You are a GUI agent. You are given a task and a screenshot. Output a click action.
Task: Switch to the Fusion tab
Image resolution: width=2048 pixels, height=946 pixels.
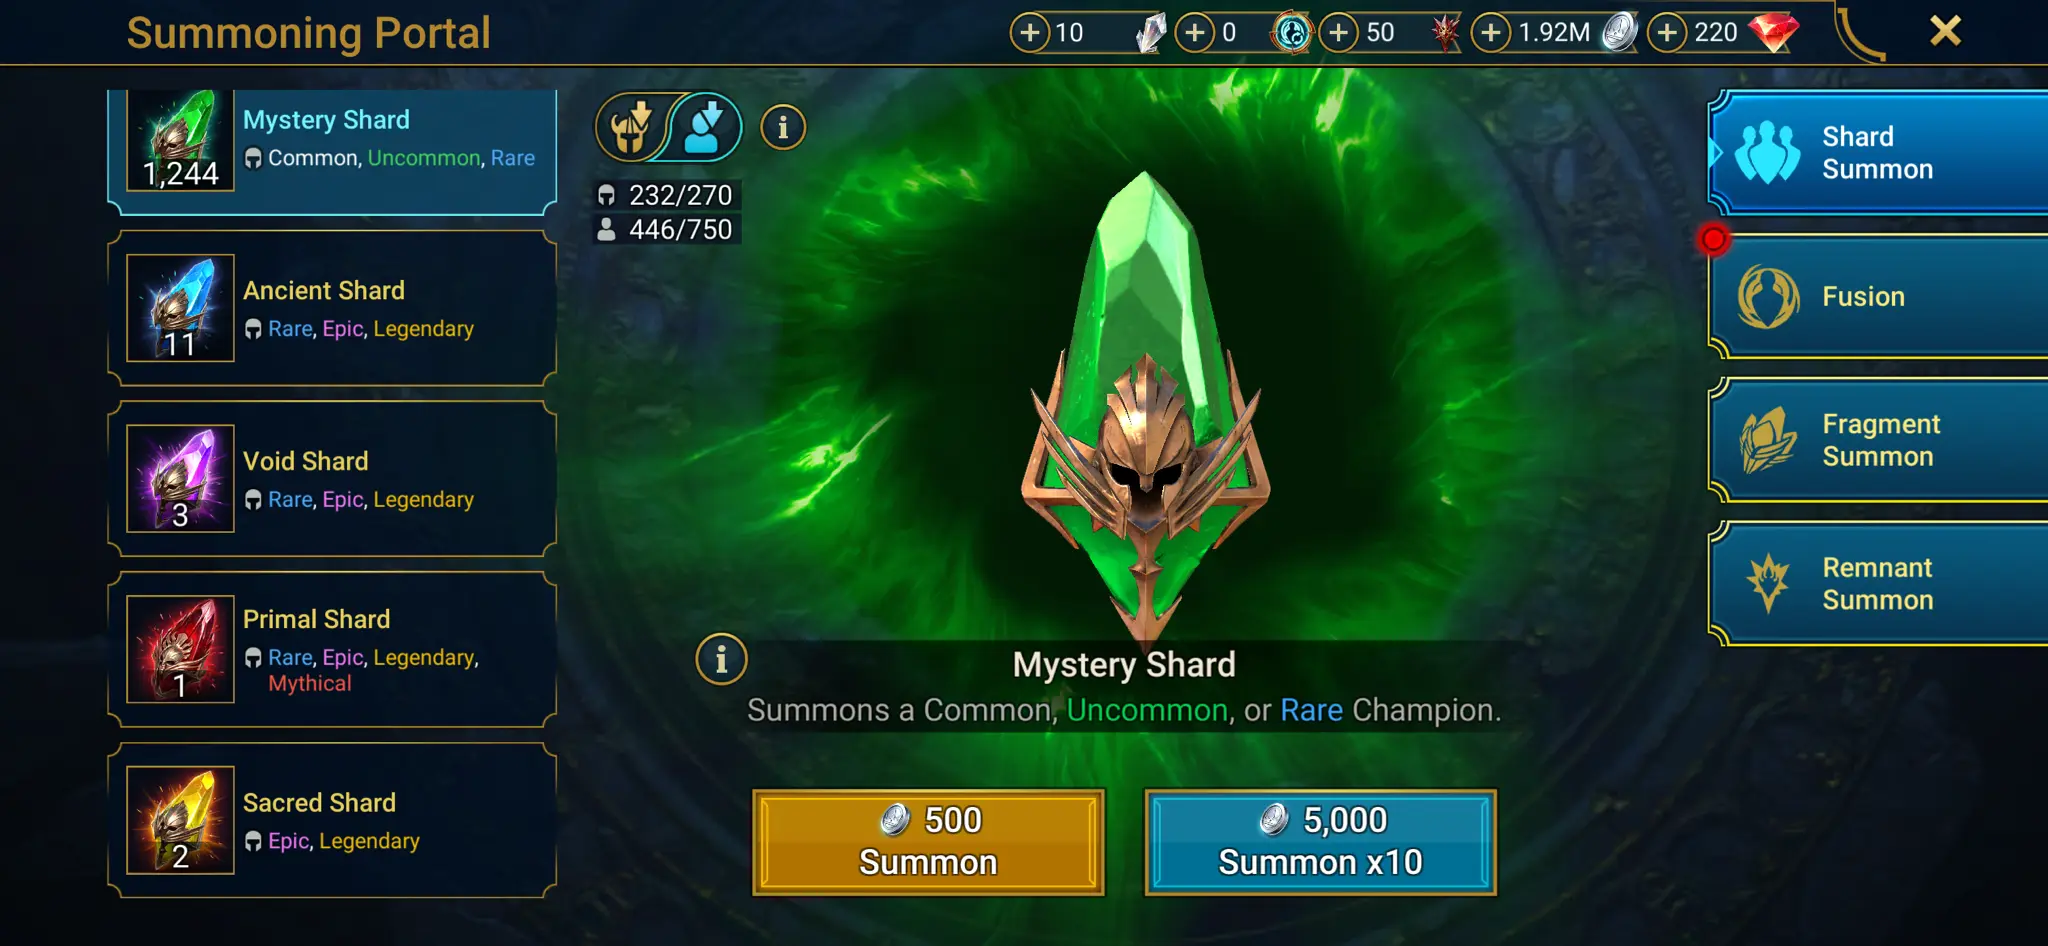coord(1878,297)
